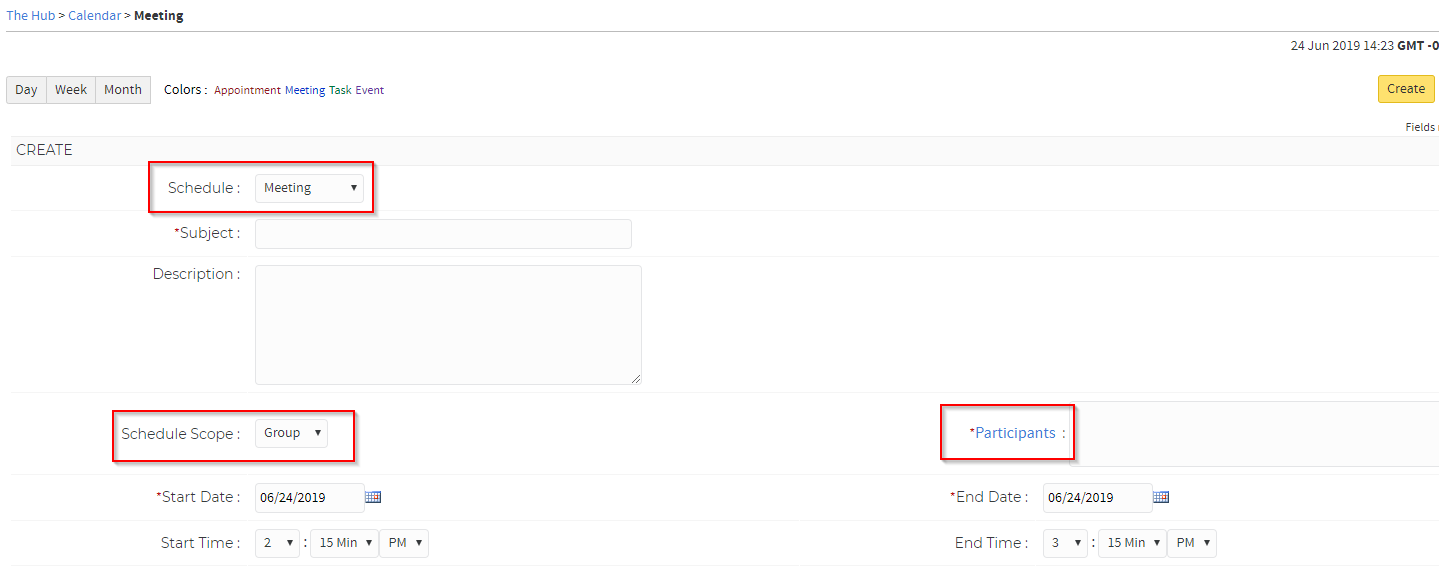Click inside the Description text area
The height and width of the screenshot is (576, 1439).
pyautogui.click(x=448, y=324)
